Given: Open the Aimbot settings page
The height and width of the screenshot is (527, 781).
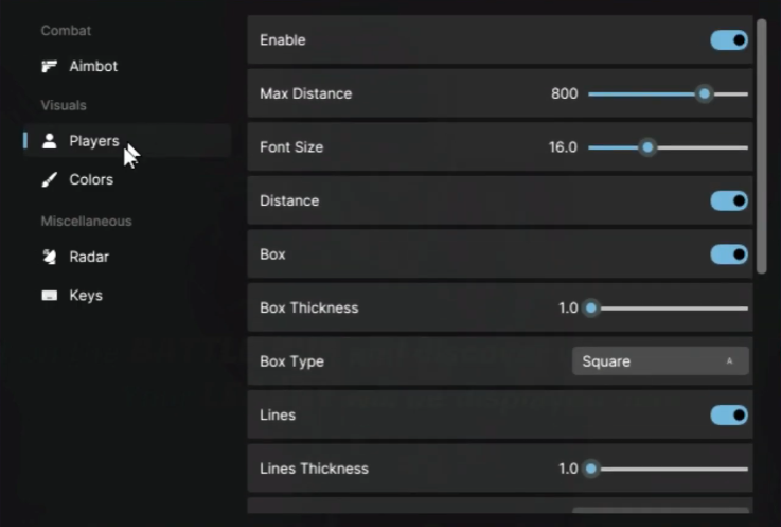Looking at the screenshot, I should click(x=93, y=67).
